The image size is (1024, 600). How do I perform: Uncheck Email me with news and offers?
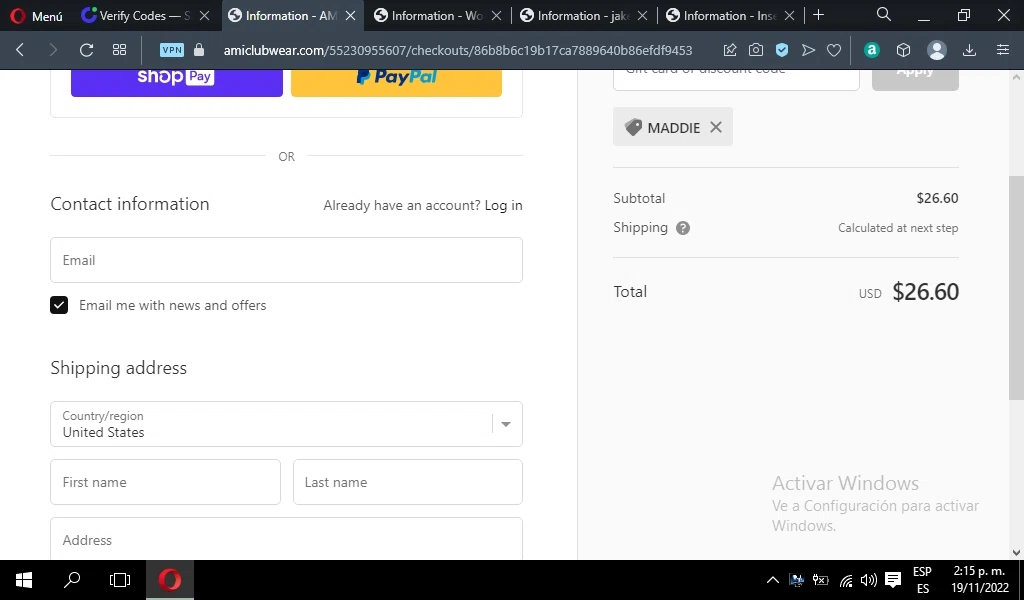59,305
